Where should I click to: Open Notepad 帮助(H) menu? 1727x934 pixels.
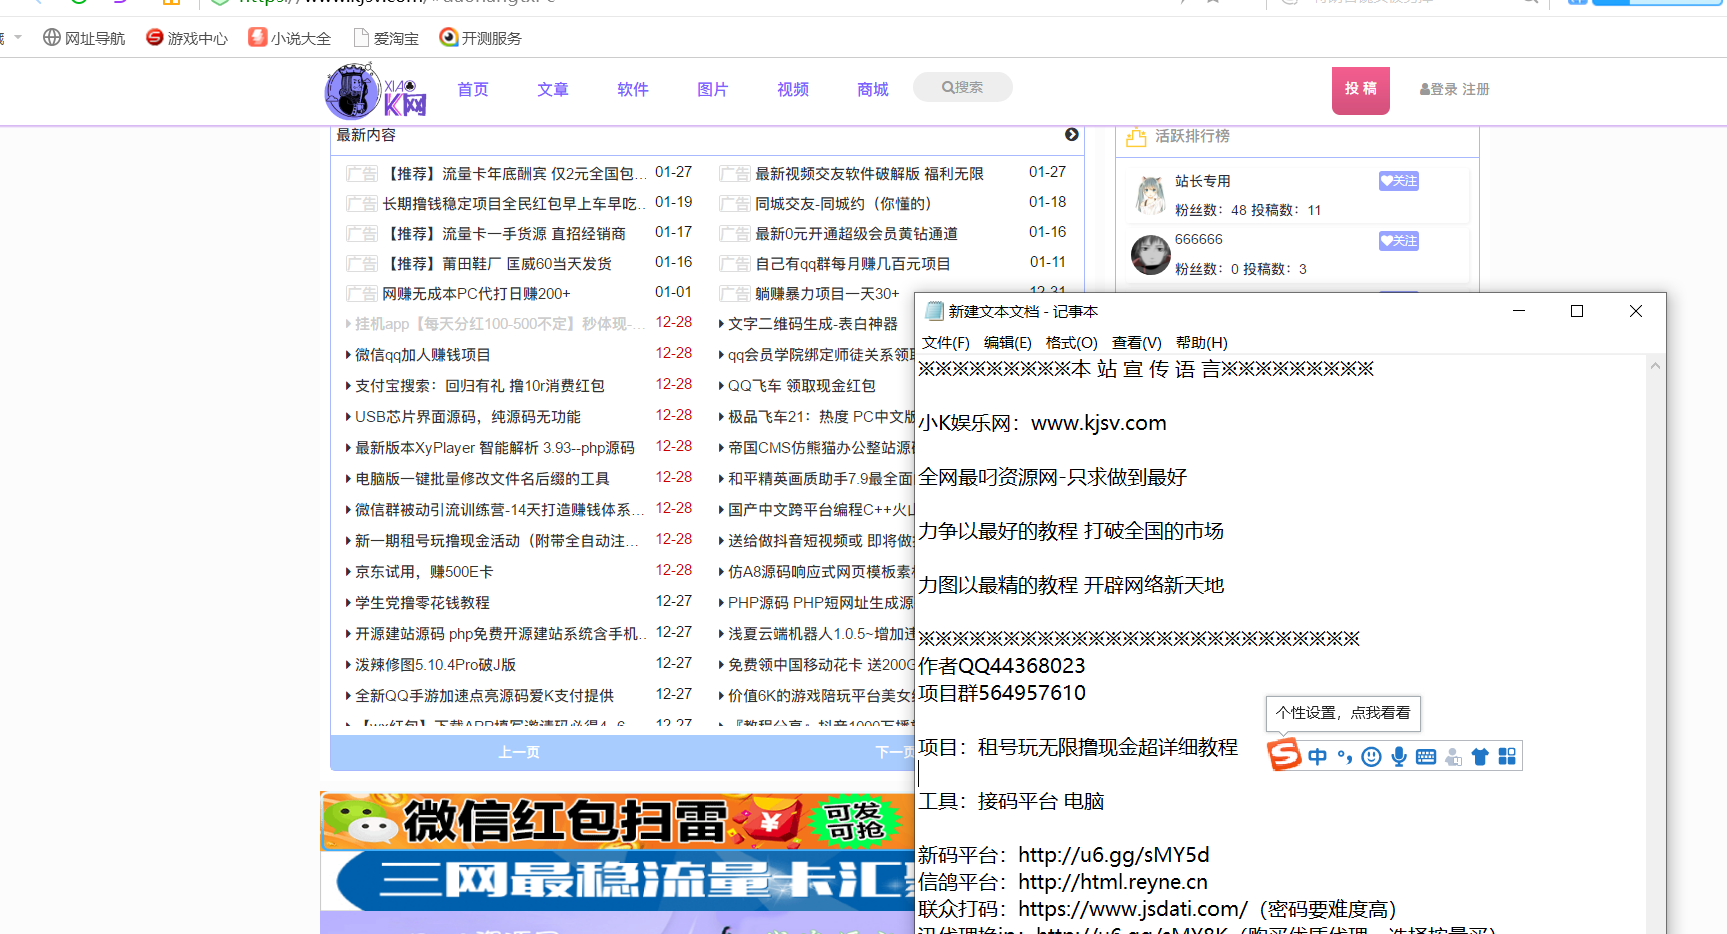pos(1202,343)
